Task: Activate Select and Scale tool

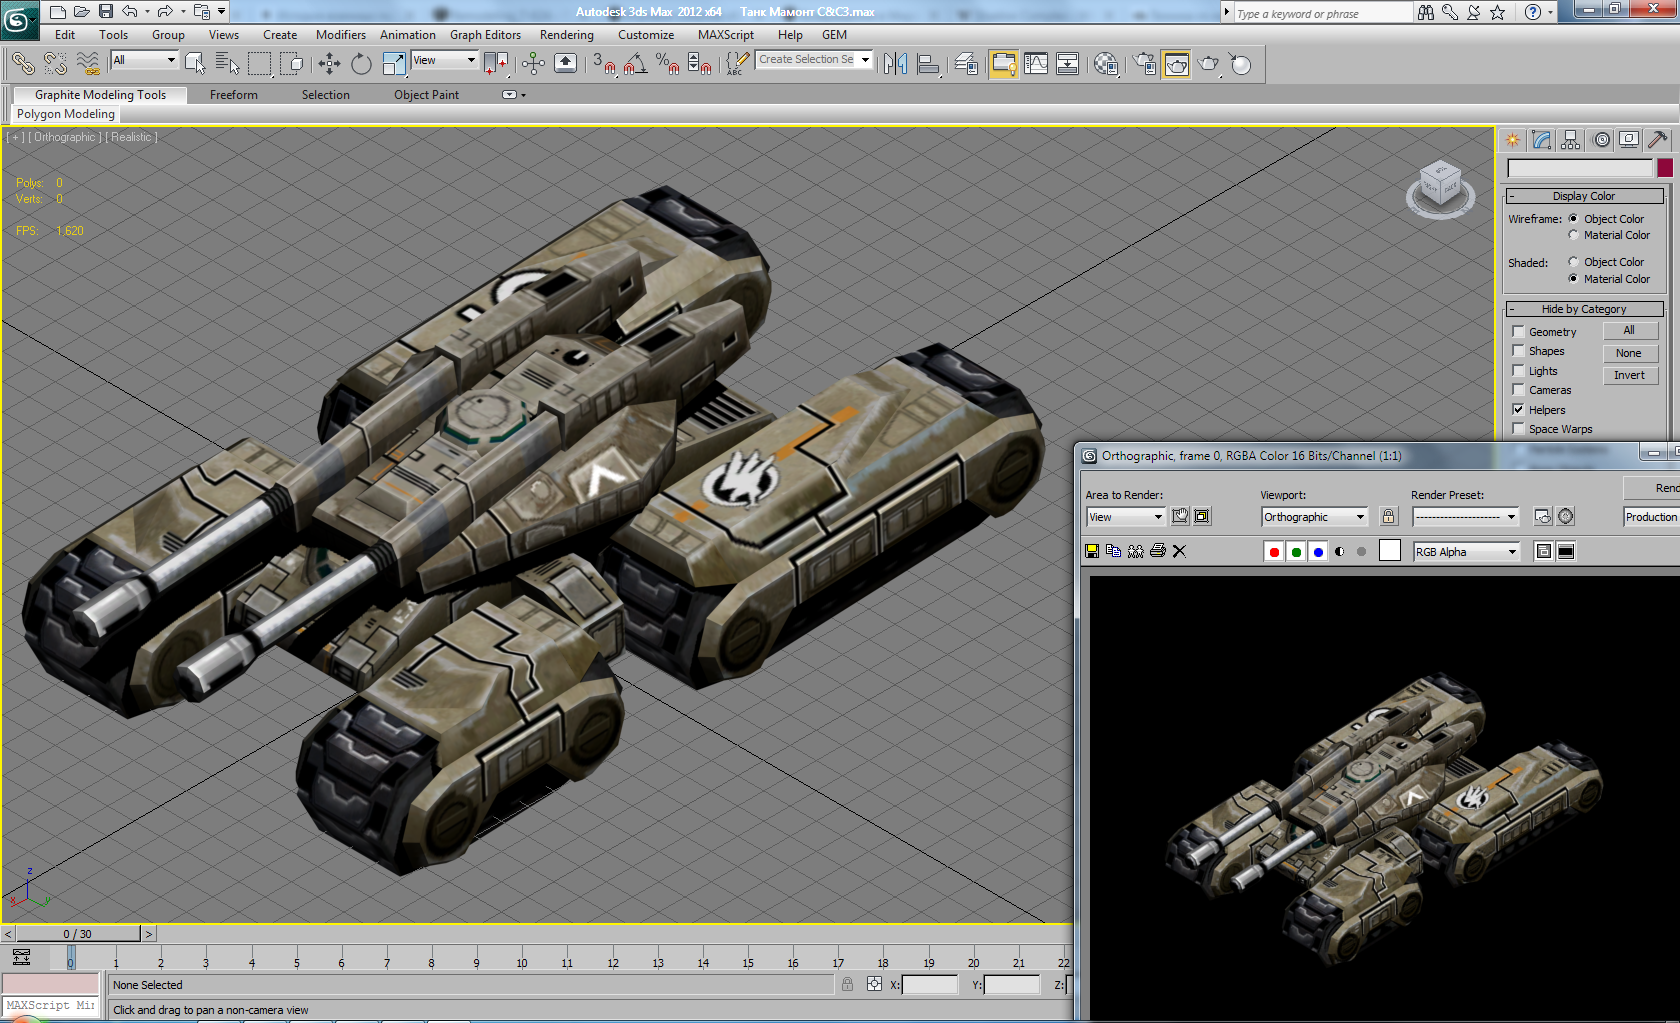Action: pos(394,64)
